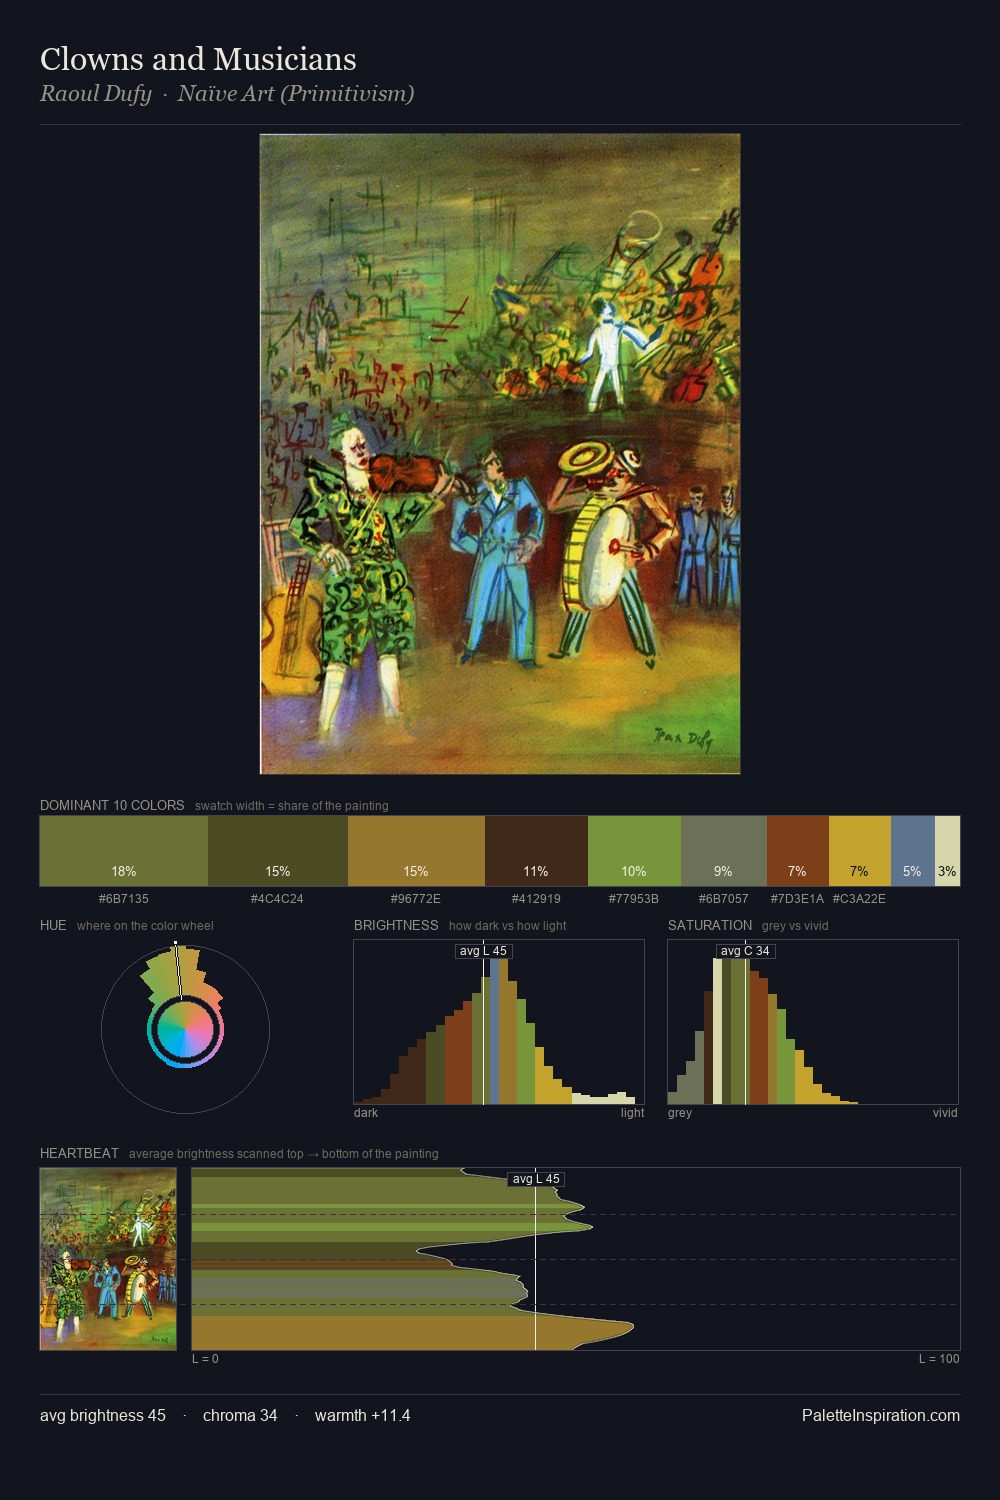
Task: Click the footer stat warmth +11.4
Action: tap(362, 1416)
